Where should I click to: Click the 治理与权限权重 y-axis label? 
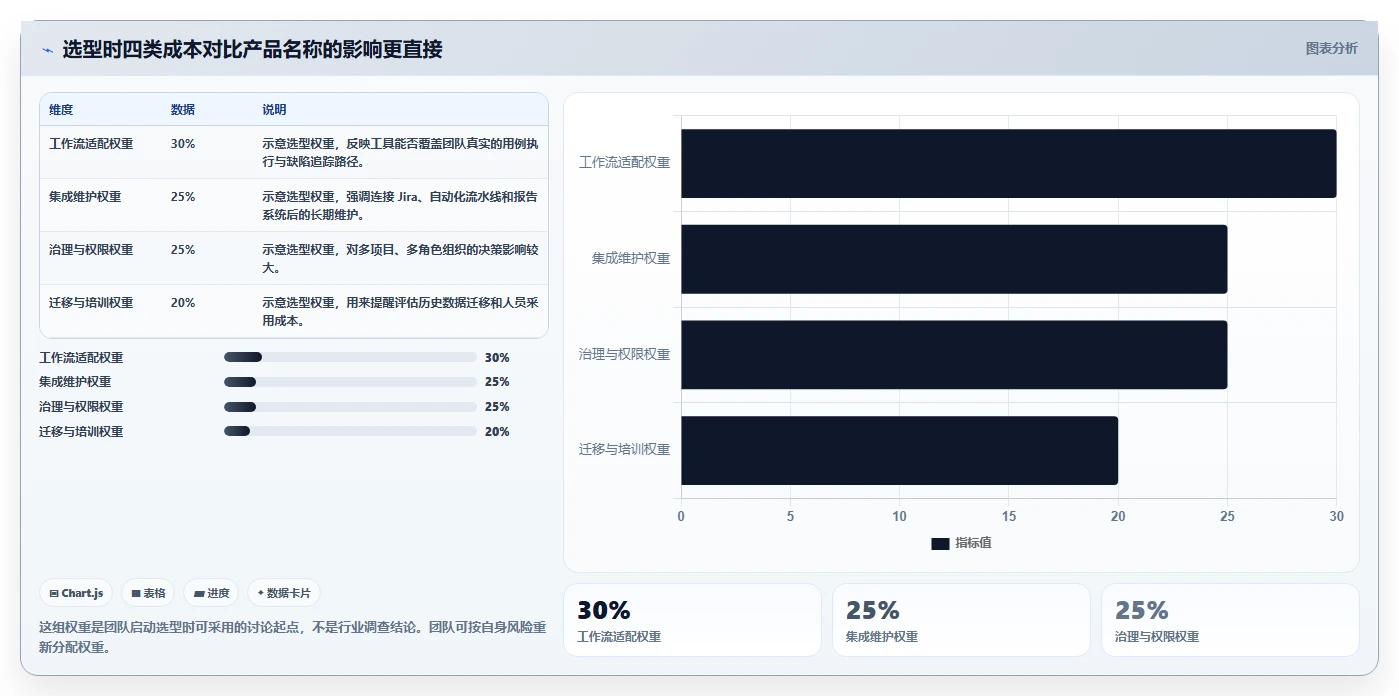(x=624, y=354)
